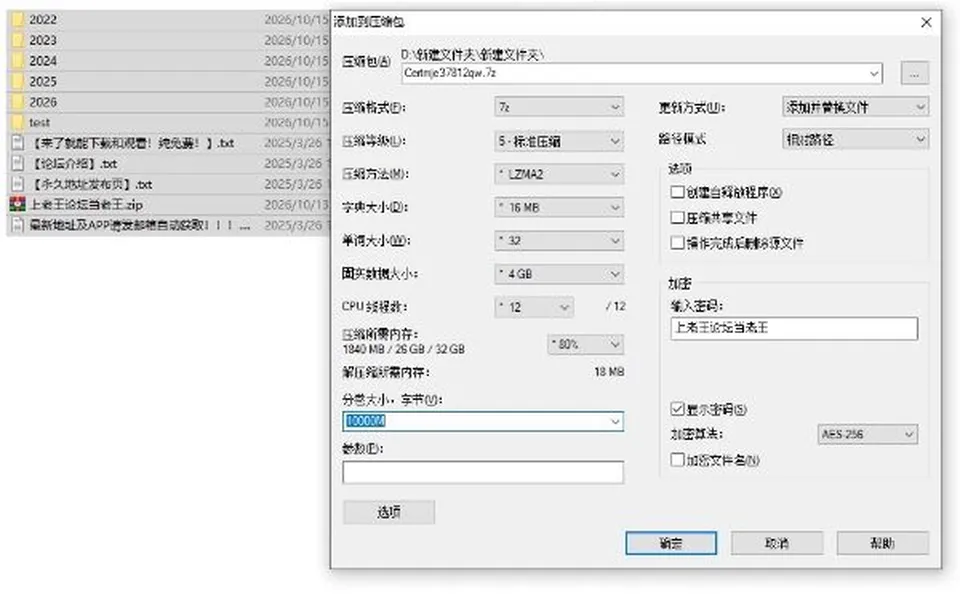The width and height of the screenshot is (960, 595).
Task: Open the 固实数据大小 4 GB dropdown
Action: point(559,274)
